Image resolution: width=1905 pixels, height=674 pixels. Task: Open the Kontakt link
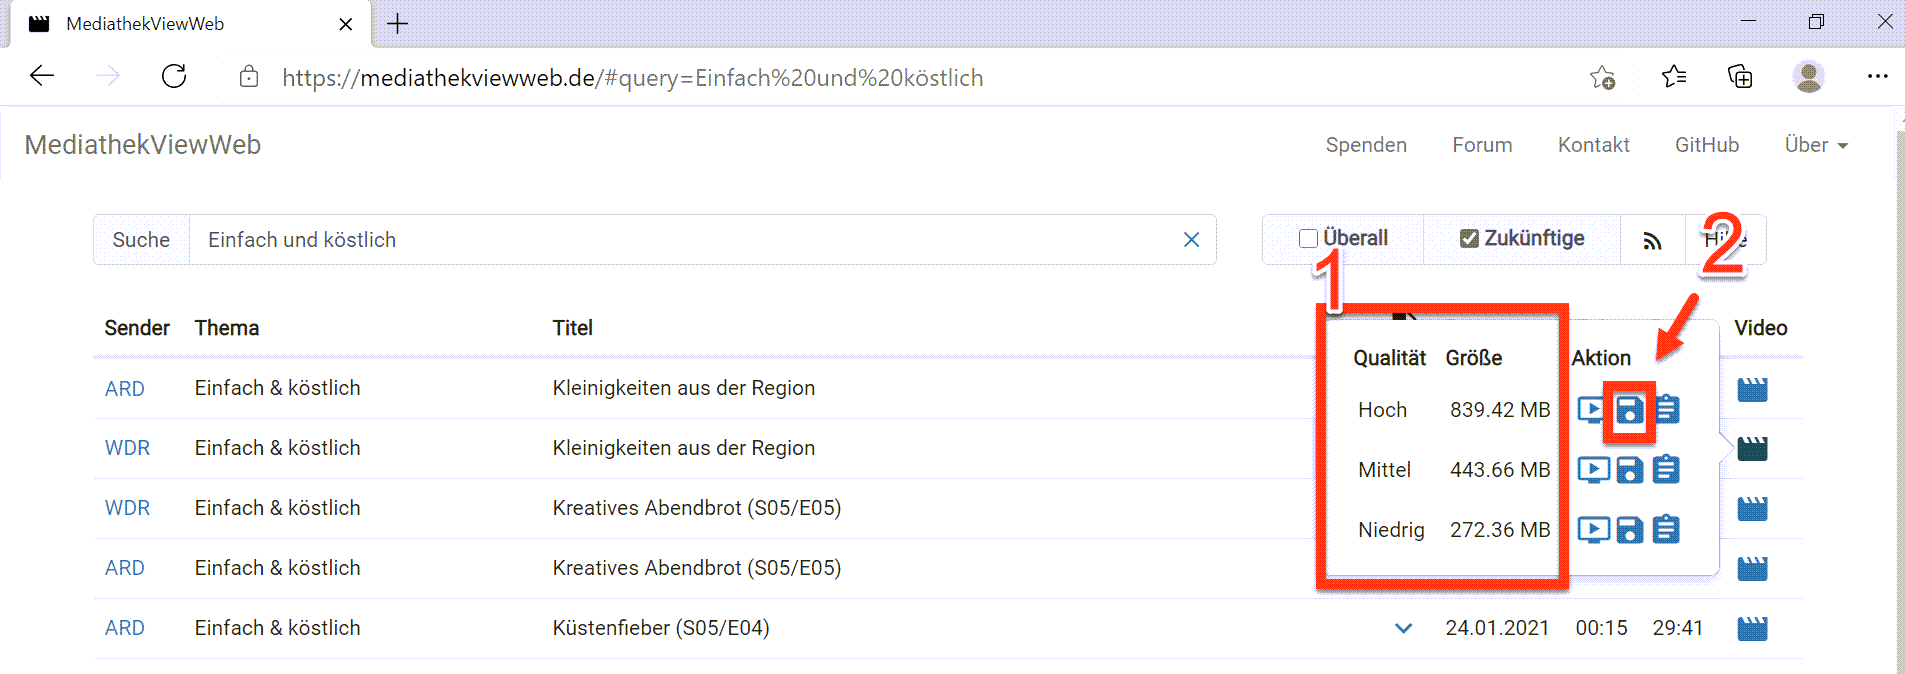[1593, 145]
